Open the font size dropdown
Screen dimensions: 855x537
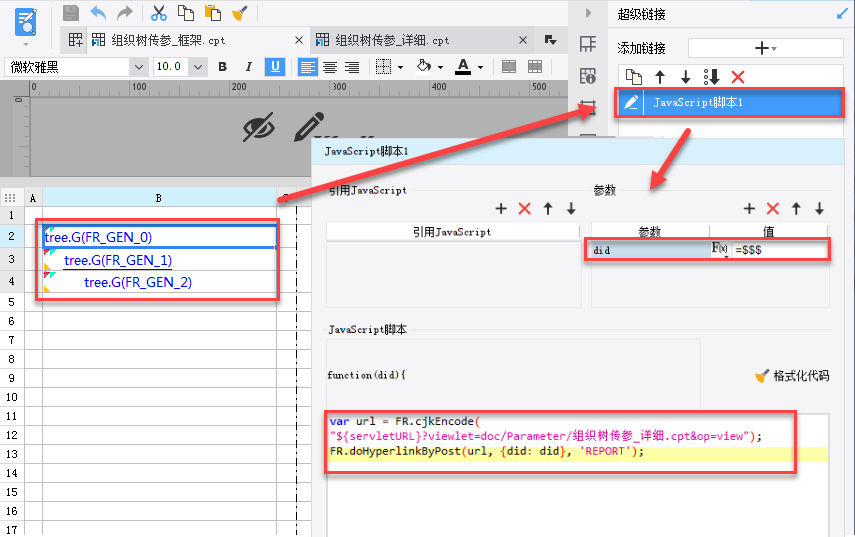pos(198,67)
